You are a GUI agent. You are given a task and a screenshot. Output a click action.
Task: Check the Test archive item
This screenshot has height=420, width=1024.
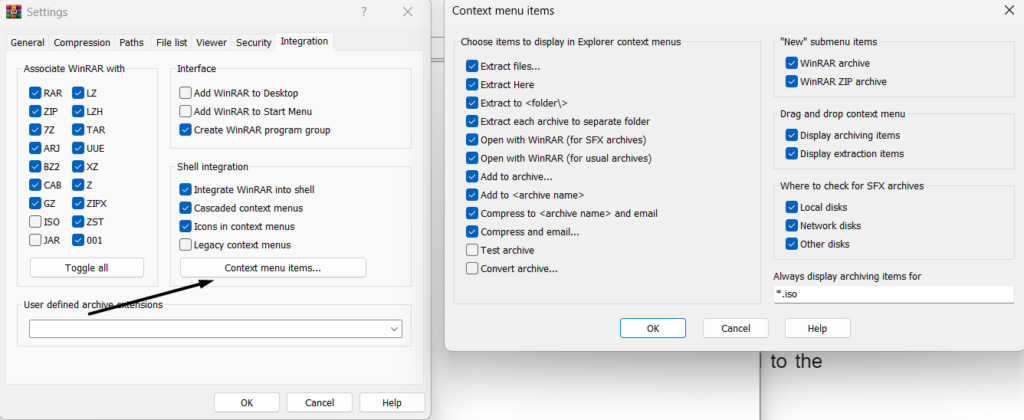click(472, 250)
